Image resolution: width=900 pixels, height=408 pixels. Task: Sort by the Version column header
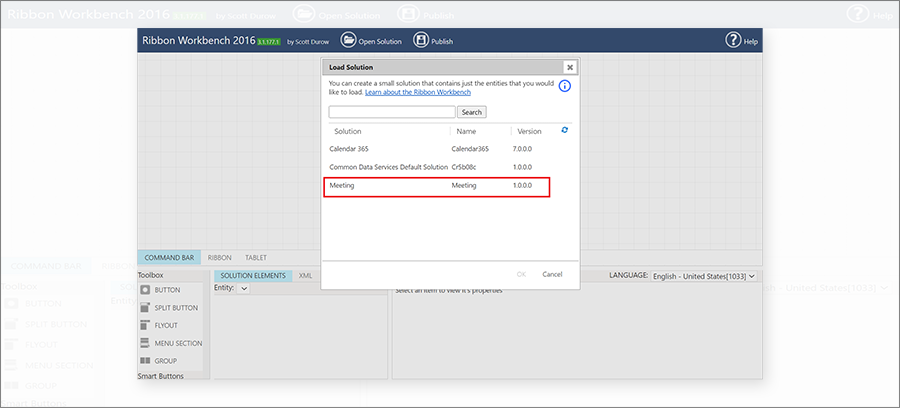tap(529, 131)
